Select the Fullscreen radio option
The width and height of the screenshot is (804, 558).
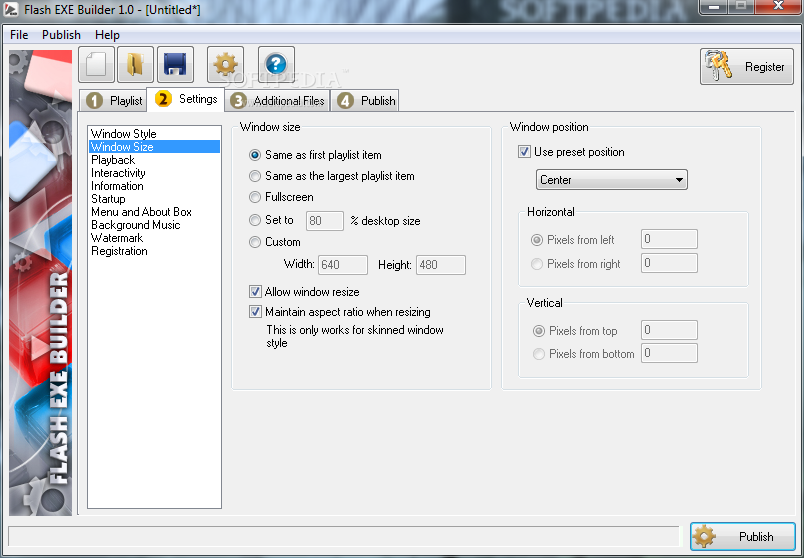coord(280,197)
